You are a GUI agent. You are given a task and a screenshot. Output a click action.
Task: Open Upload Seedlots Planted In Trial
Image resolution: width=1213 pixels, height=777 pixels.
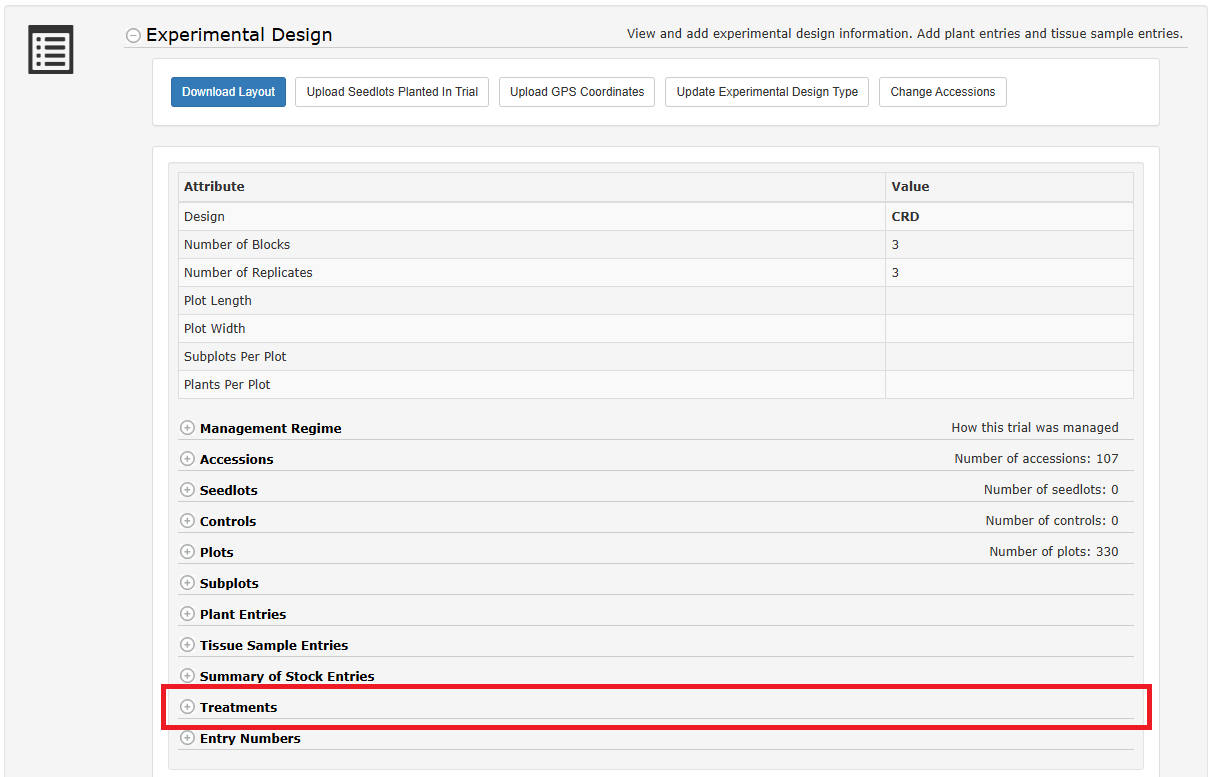tap(392, 92)
